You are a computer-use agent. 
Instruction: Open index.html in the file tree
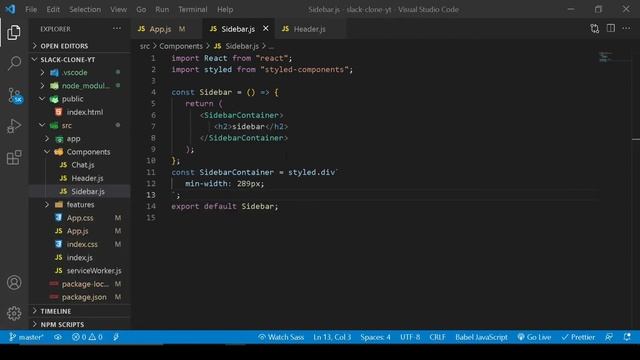point(80,112)
